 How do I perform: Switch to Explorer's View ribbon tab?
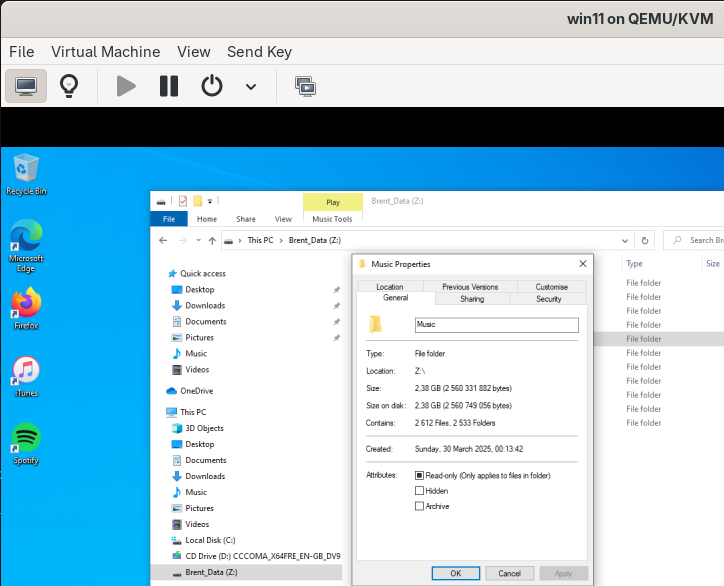(x=283, y=219)
